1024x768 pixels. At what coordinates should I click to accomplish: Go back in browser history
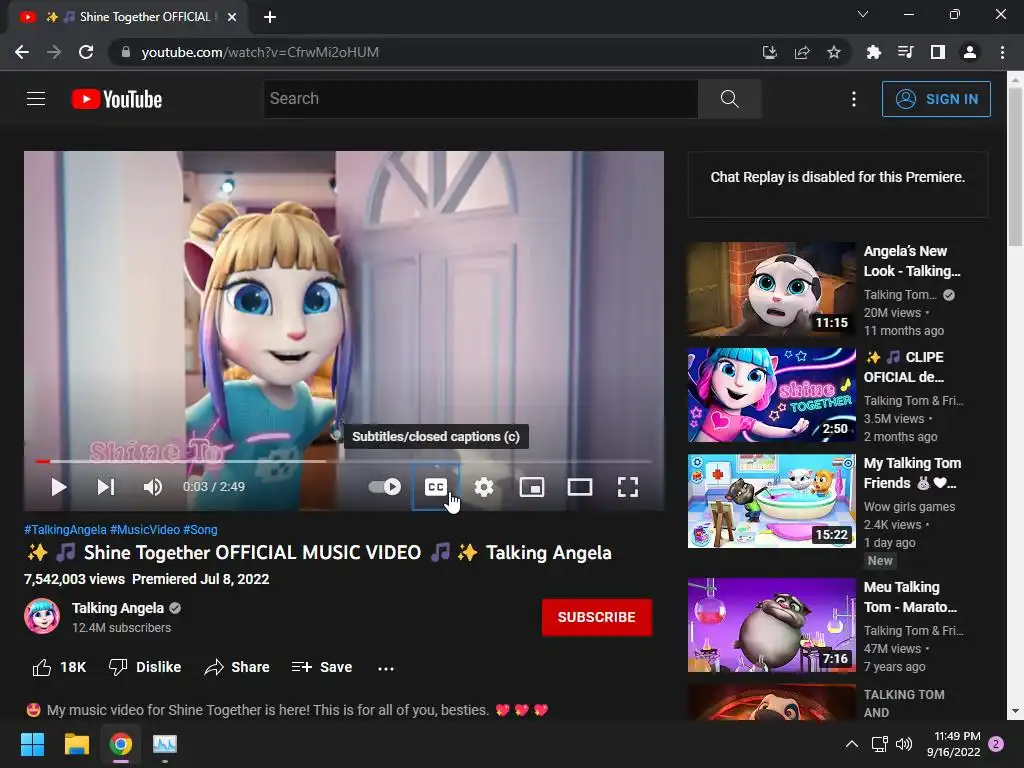22,52
